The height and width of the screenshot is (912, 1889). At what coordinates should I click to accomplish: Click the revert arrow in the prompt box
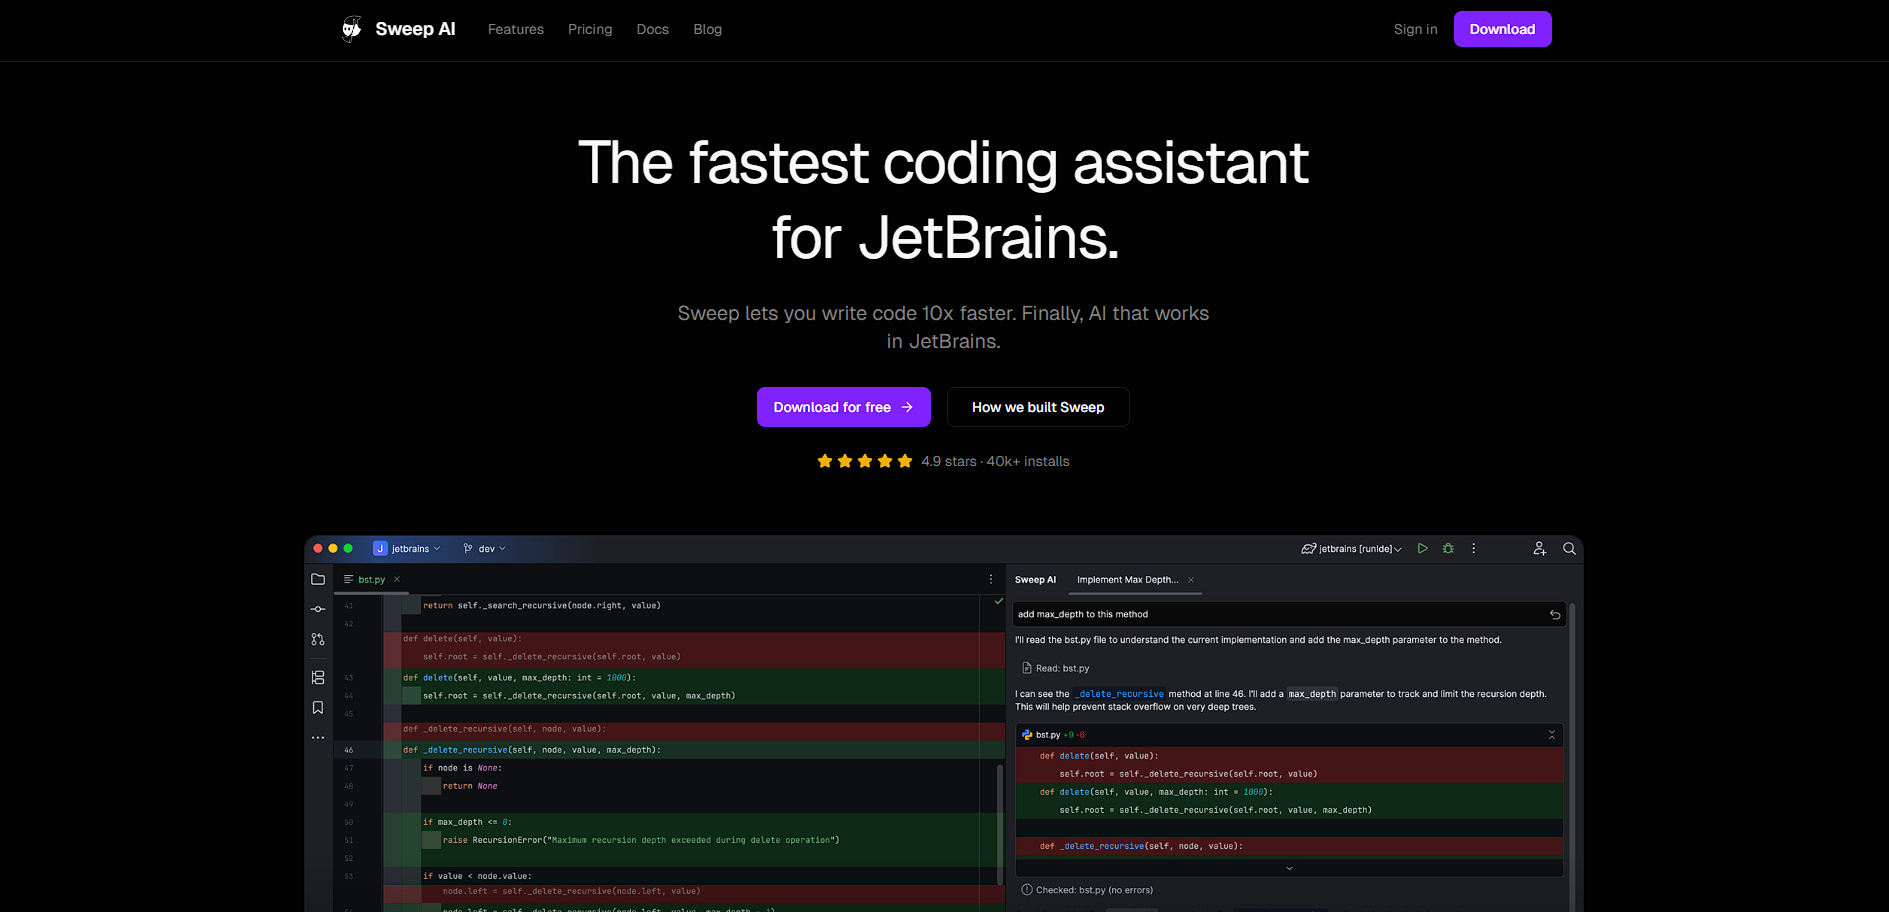(x=1555, y=615)
